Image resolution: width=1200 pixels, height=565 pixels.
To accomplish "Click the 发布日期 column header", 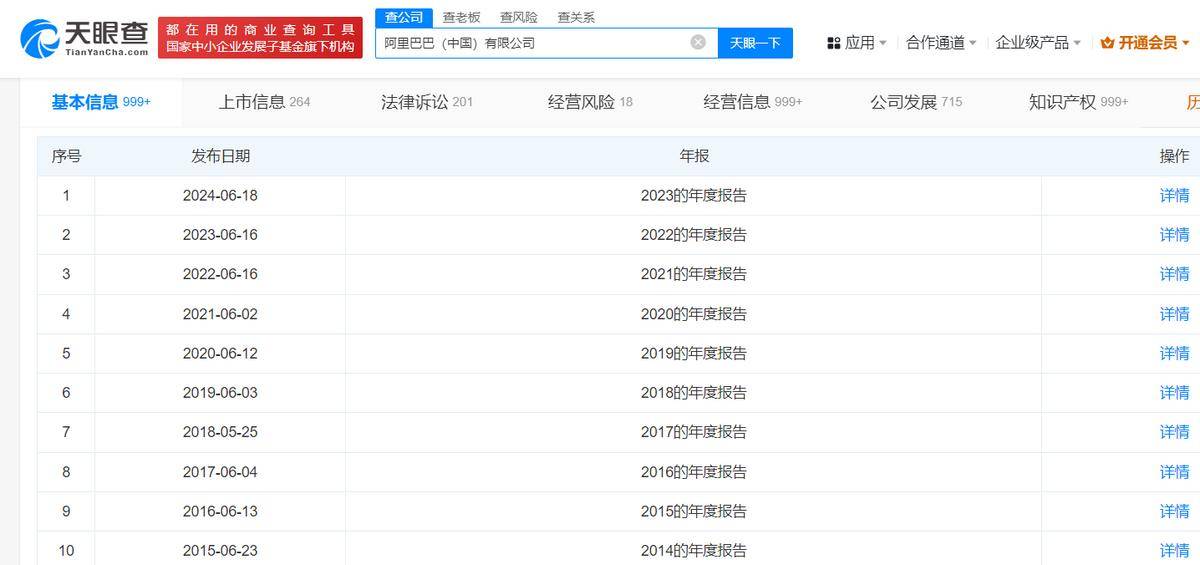I will (220, 156).
